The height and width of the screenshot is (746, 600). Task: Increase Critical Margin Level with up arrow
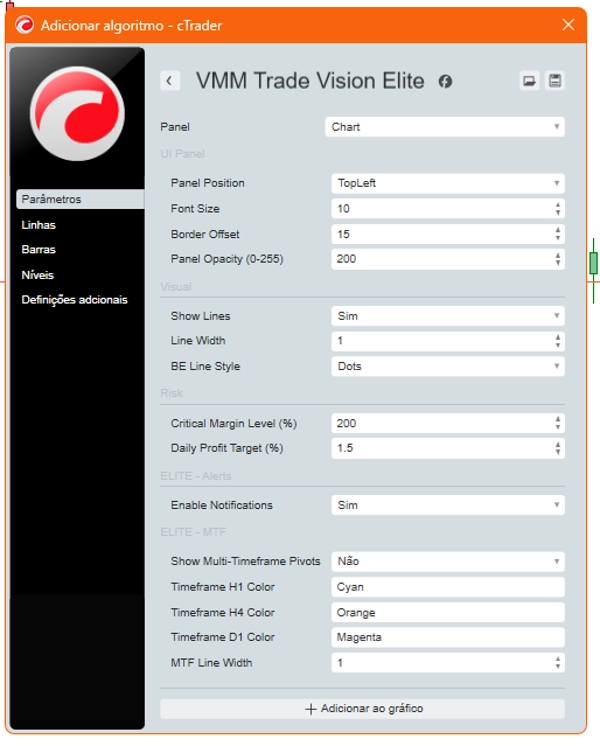[x=558, y=419]
